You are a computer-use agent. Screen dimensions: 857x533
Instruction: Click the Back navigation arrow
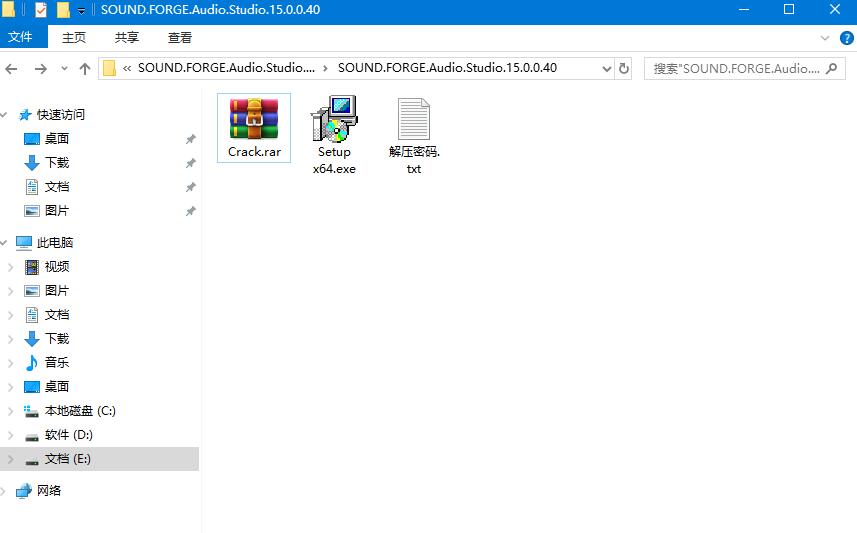coord(11,69)
